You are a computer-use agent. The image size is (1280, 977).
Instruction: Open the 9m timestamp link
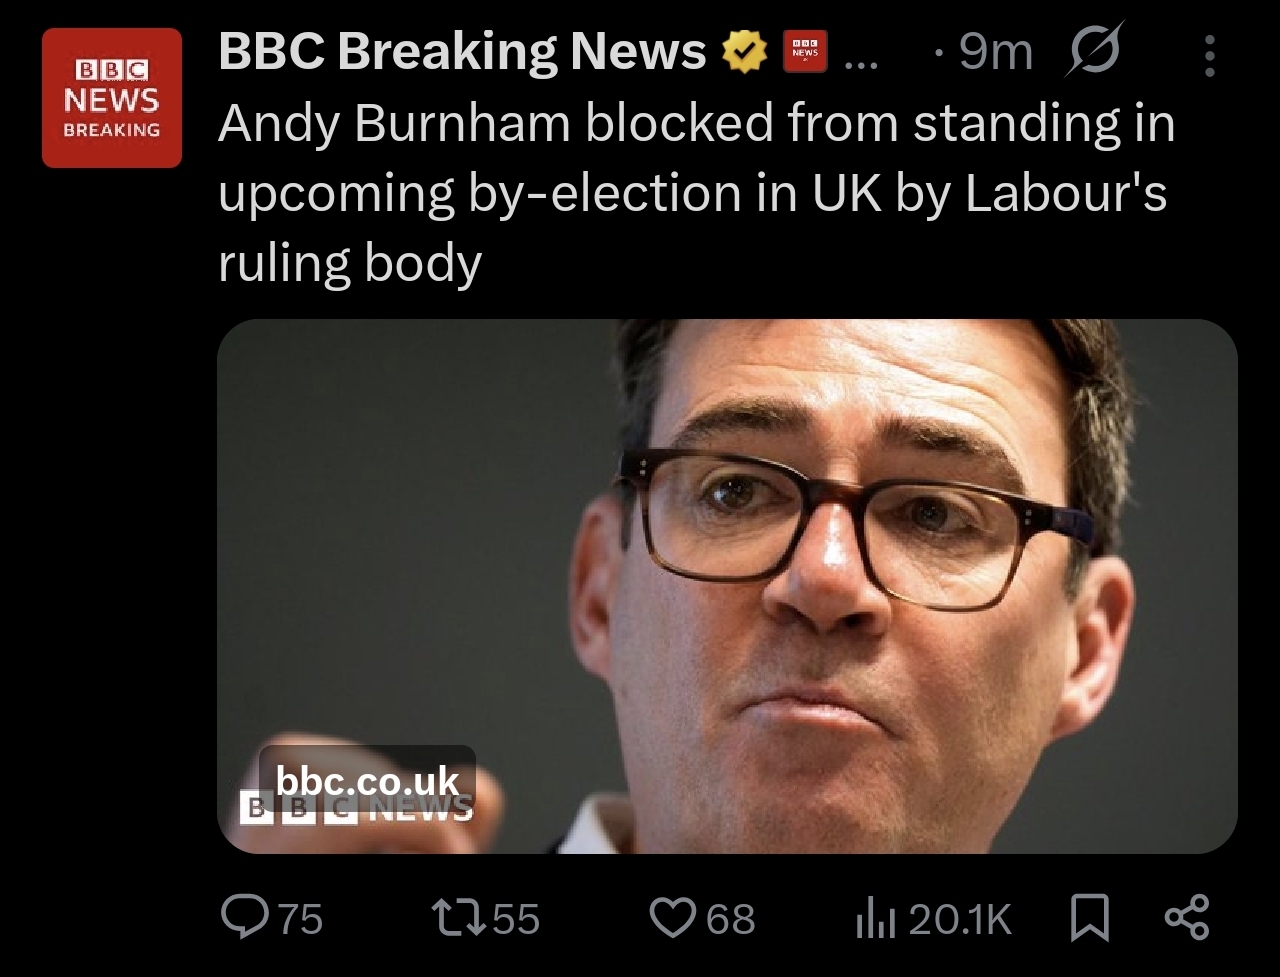coord(994,53)
